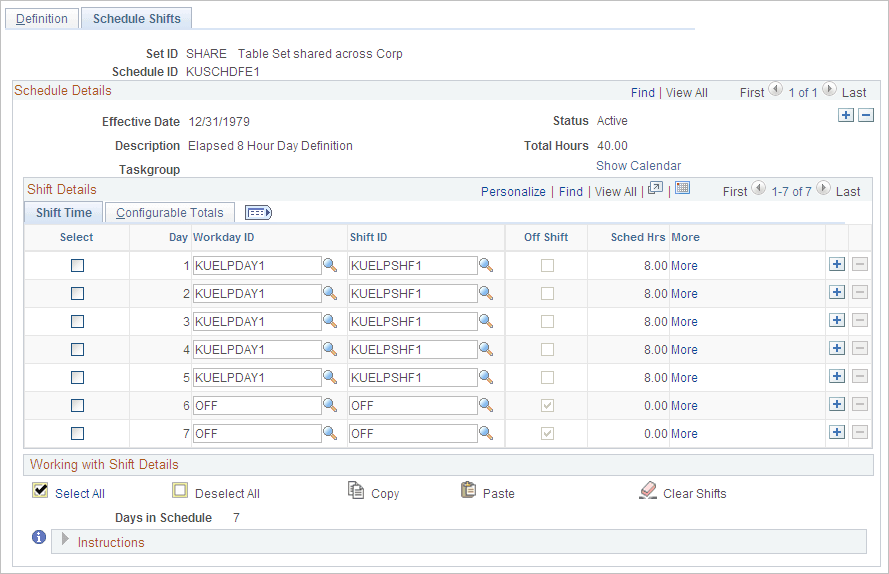Open Workday ID lookup for day 1
889x574 pixels.
[x=330, y=265]
